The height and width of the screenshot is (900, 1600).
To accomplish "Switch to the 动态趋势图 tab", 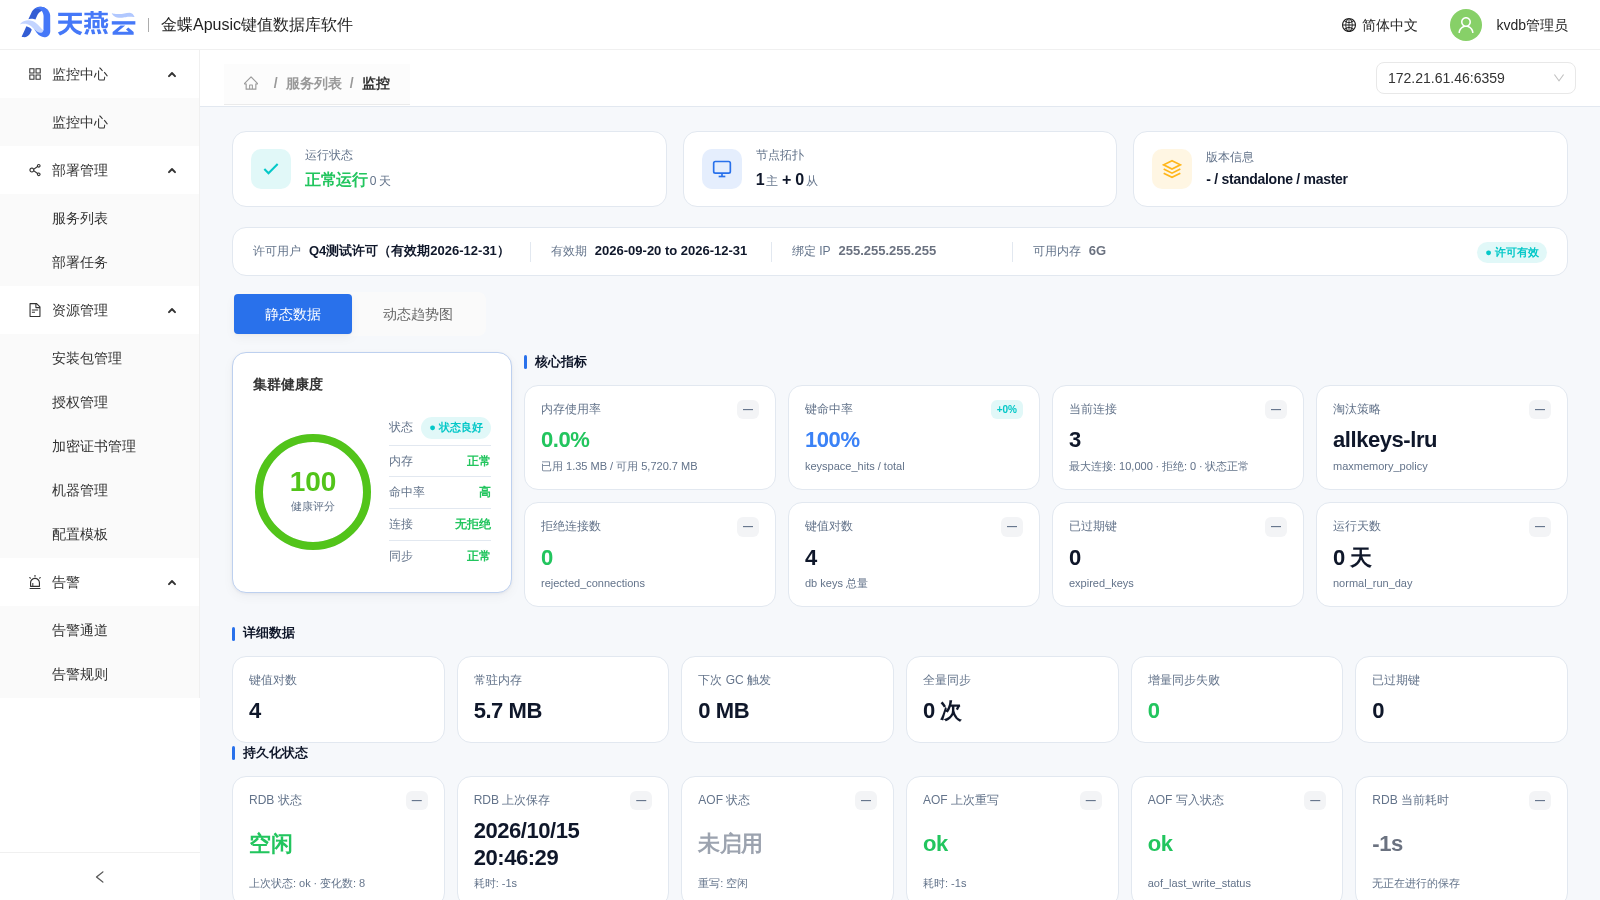I will tap(418, 314).
